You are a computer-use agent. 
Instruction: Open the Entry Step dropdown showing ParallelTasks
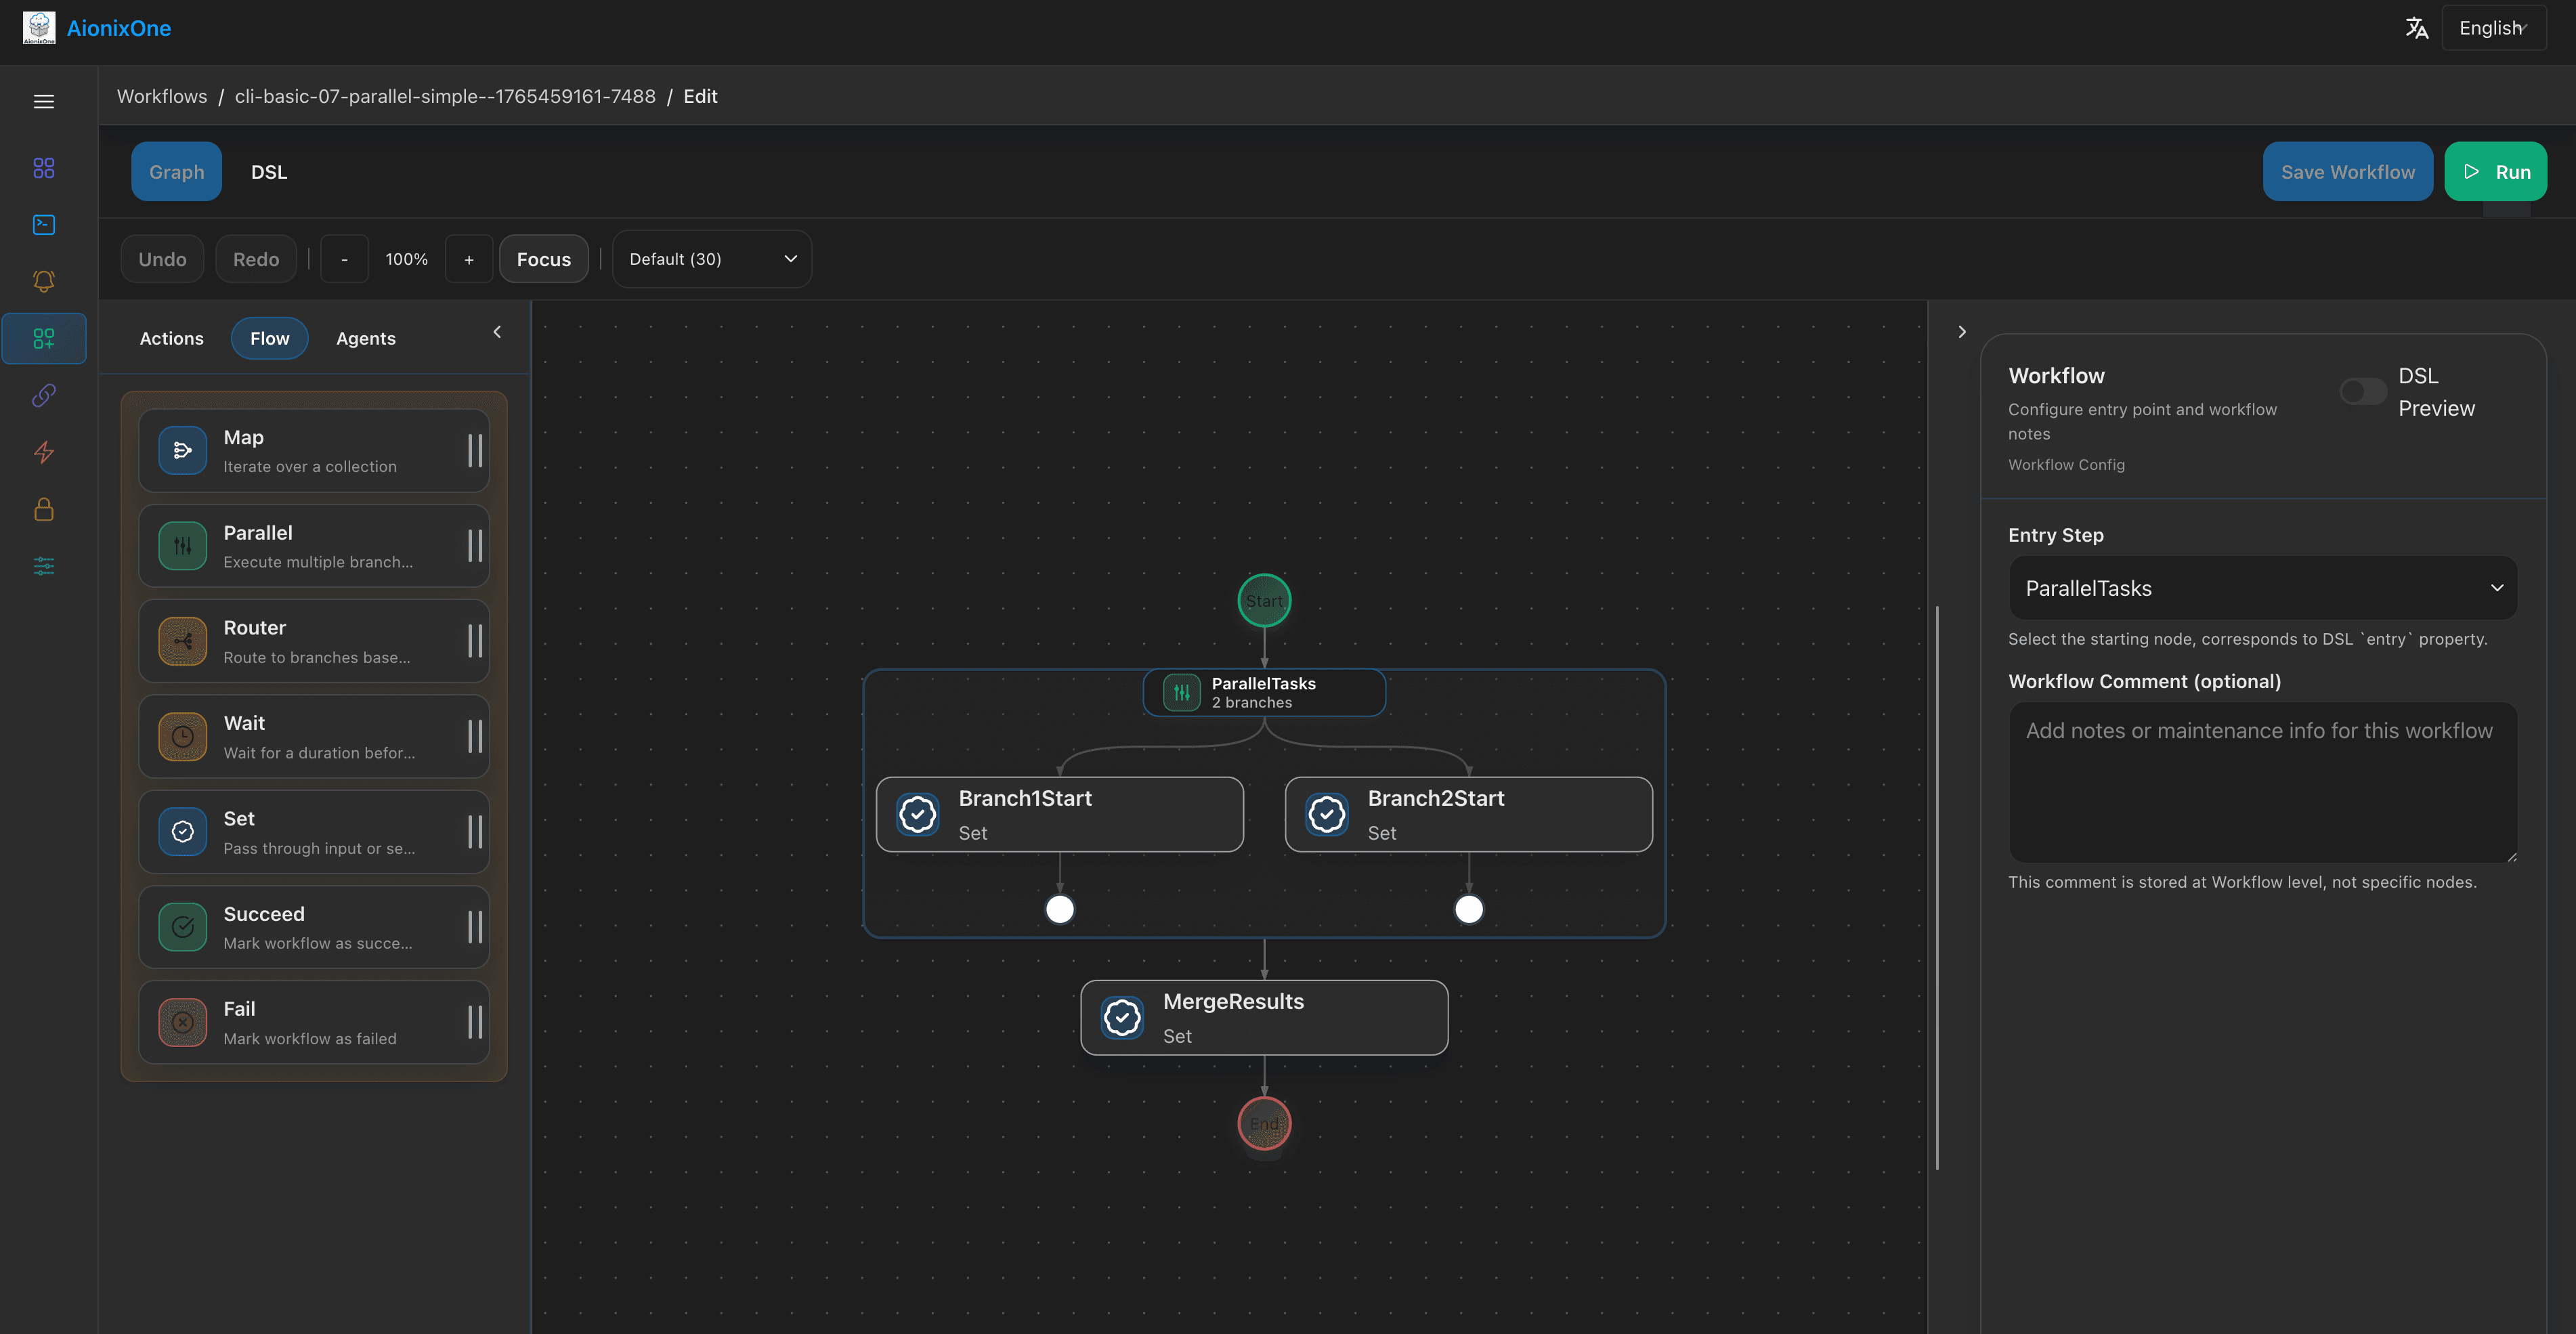(2262, 588)
